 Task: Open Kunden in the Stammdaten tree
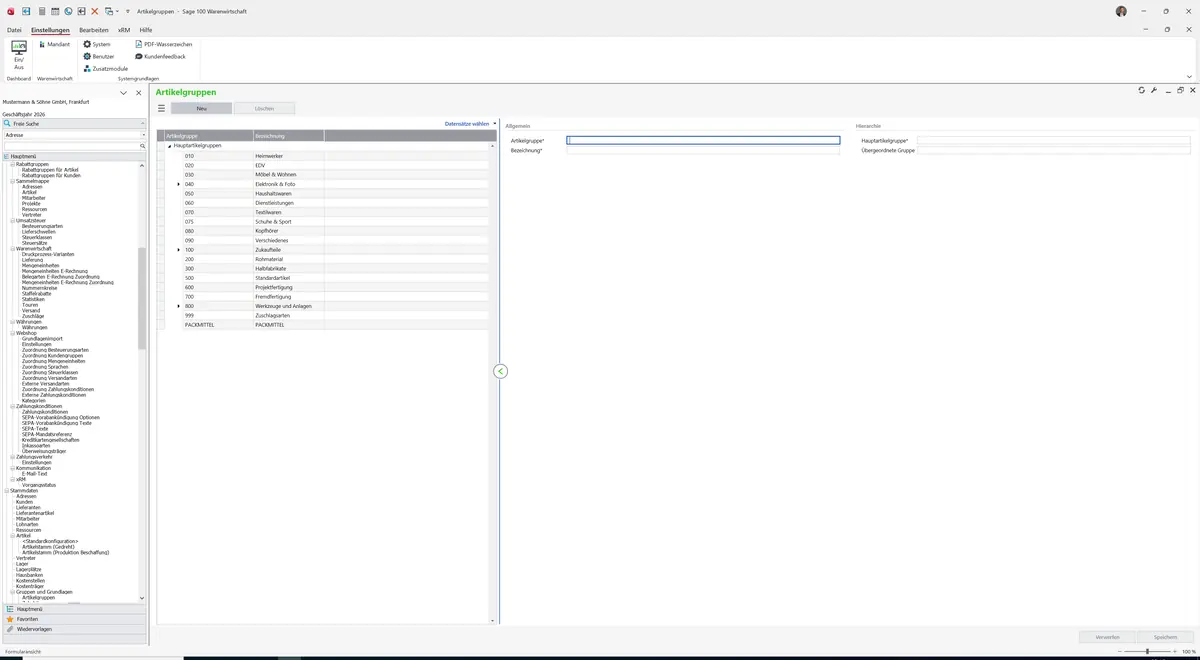pyautogui.click(x=24, y=502)
